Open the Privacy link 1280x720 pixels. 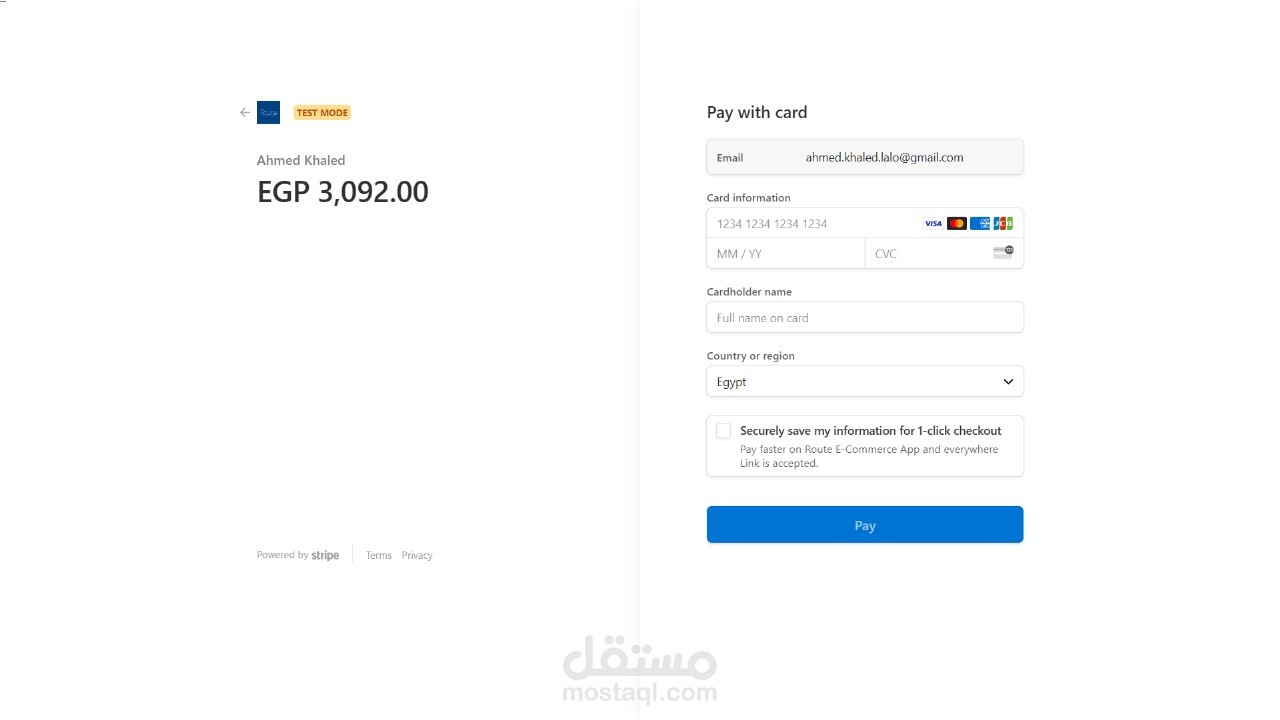coord(417,556)
